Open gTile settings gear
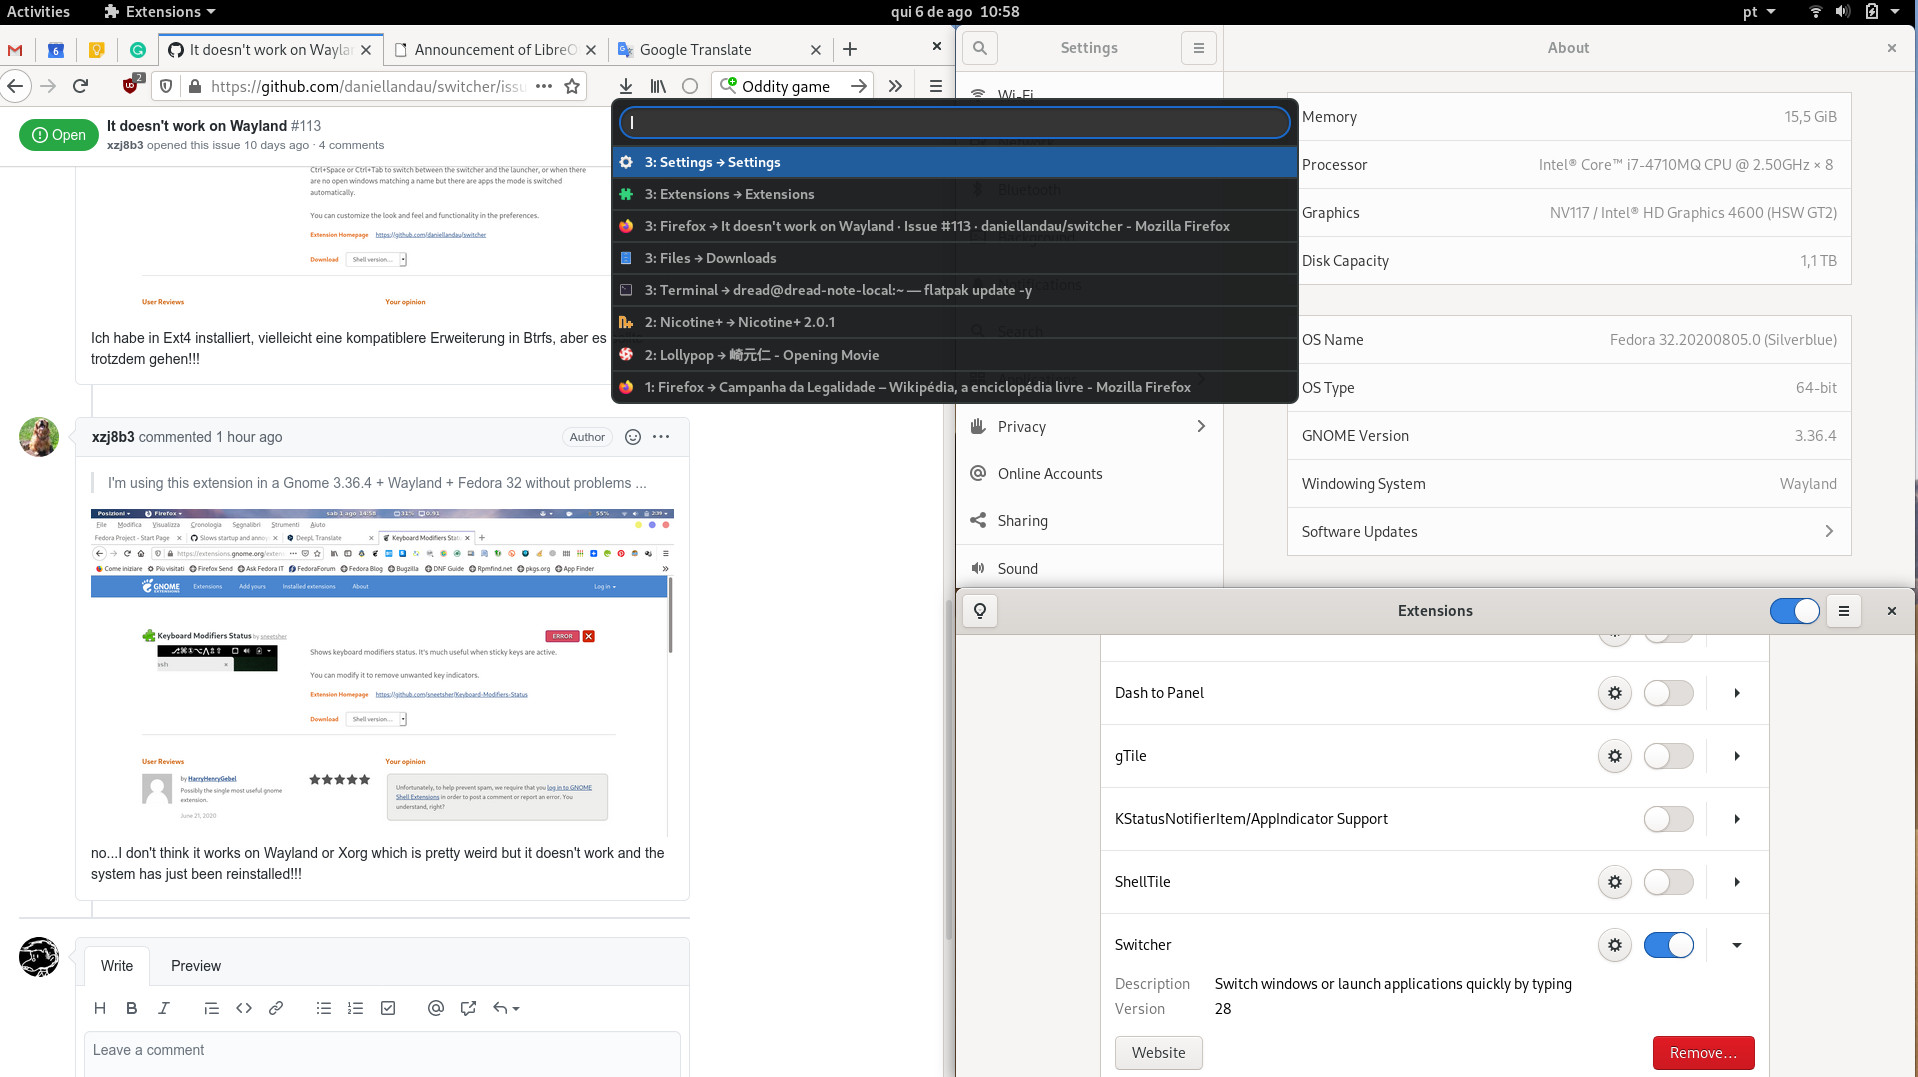 pos(1615,756)
